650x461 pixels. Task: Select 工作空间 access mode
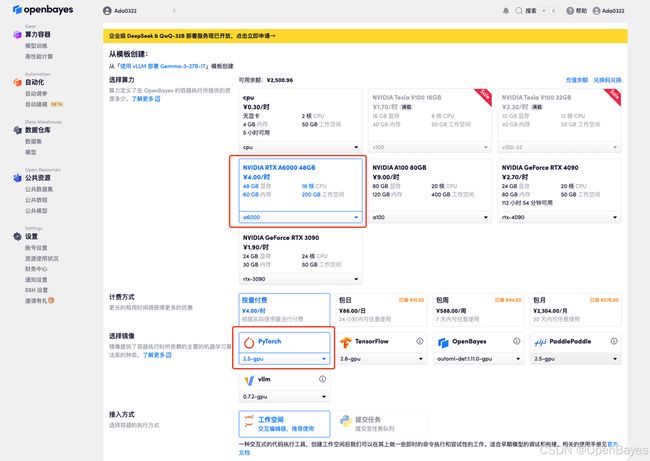(x=284, y=424)
